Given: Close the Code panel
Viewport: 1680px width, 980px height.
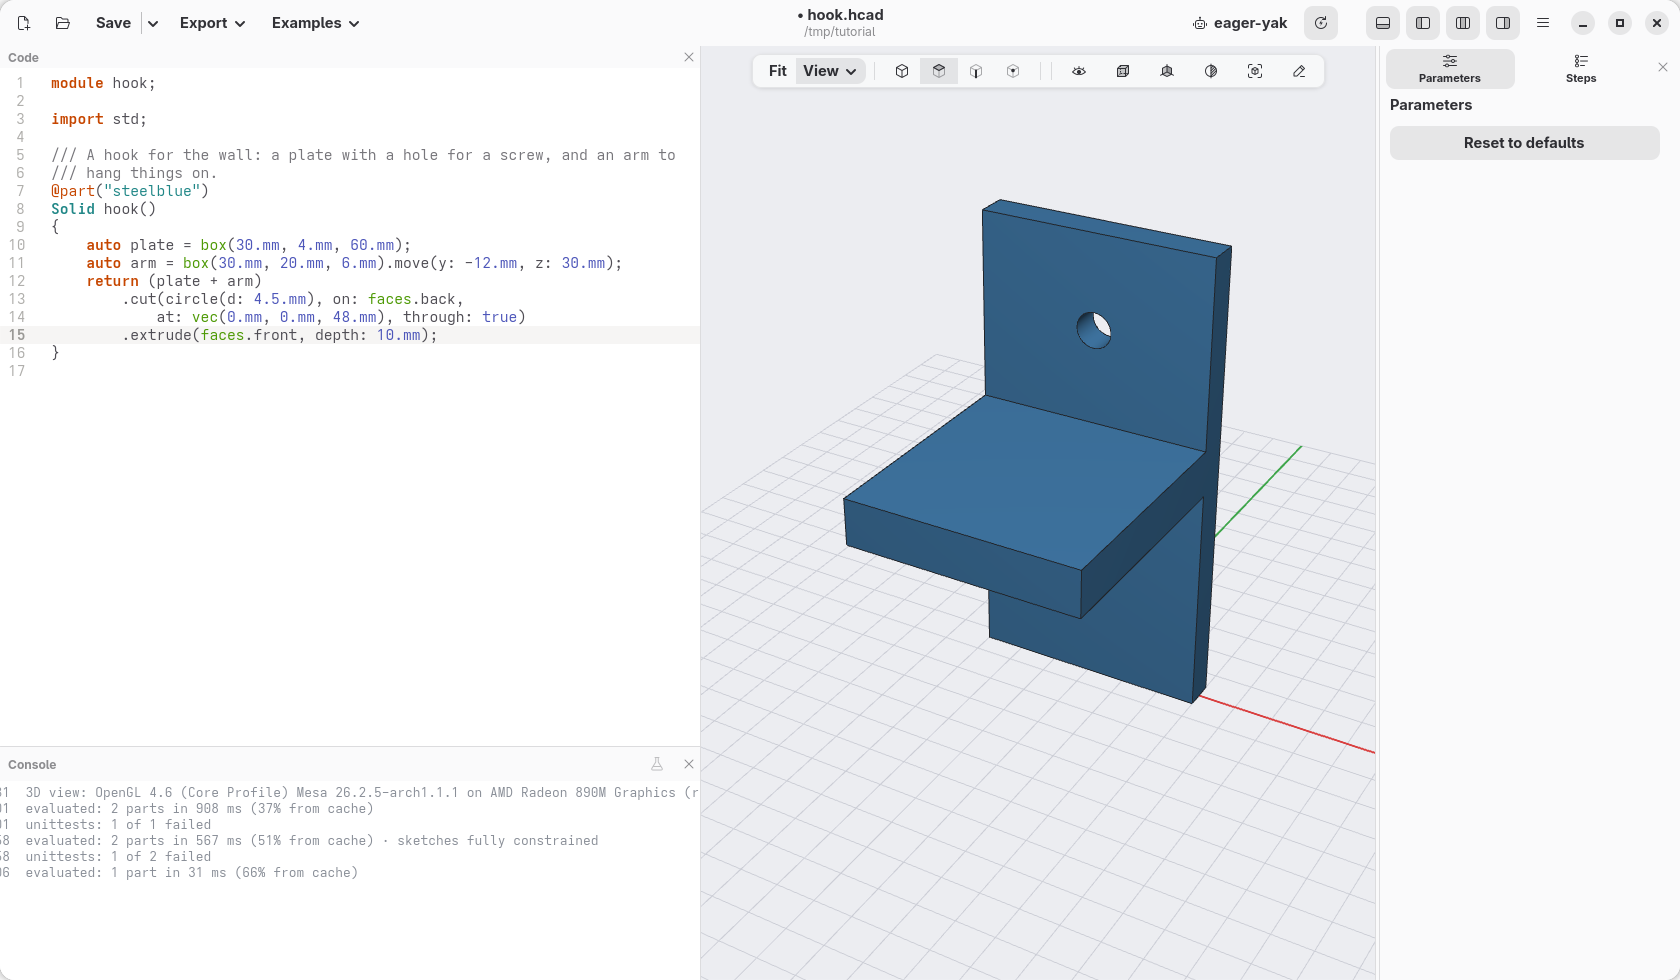Looking at the screenshot, I should pyautogui.click(x=689, y=57).
